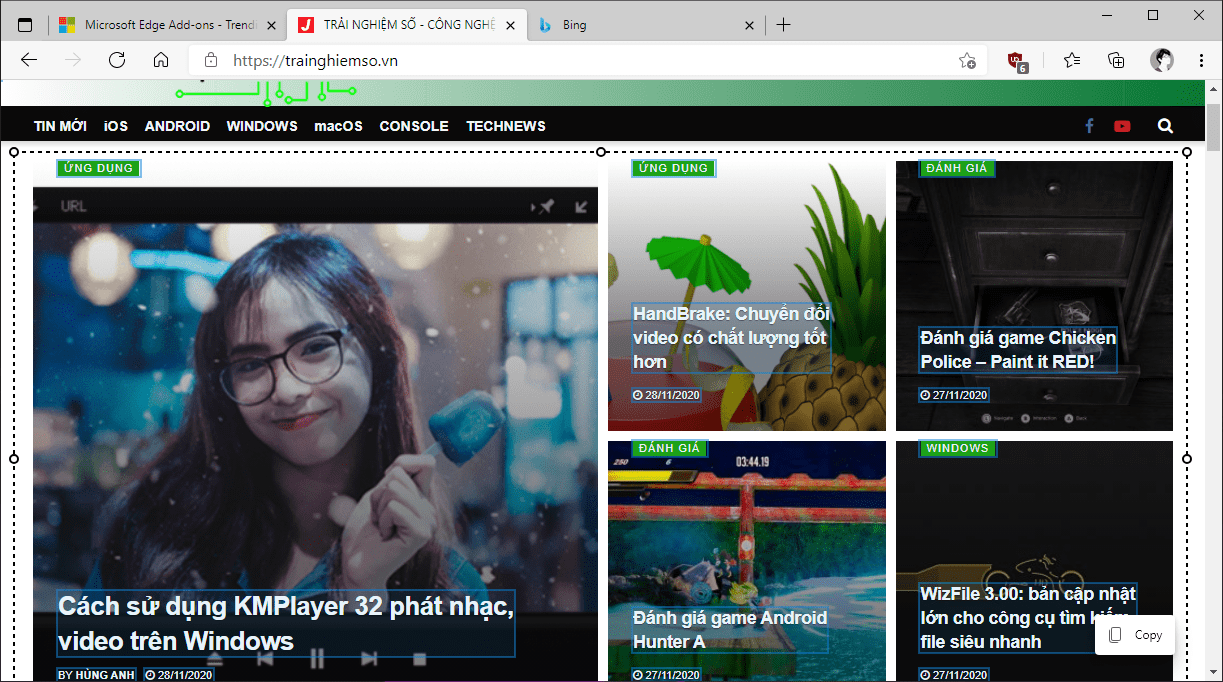Open the Favorites list star icon
The width and height of the screenshot is (1223, 682).
coord(1072,60)
